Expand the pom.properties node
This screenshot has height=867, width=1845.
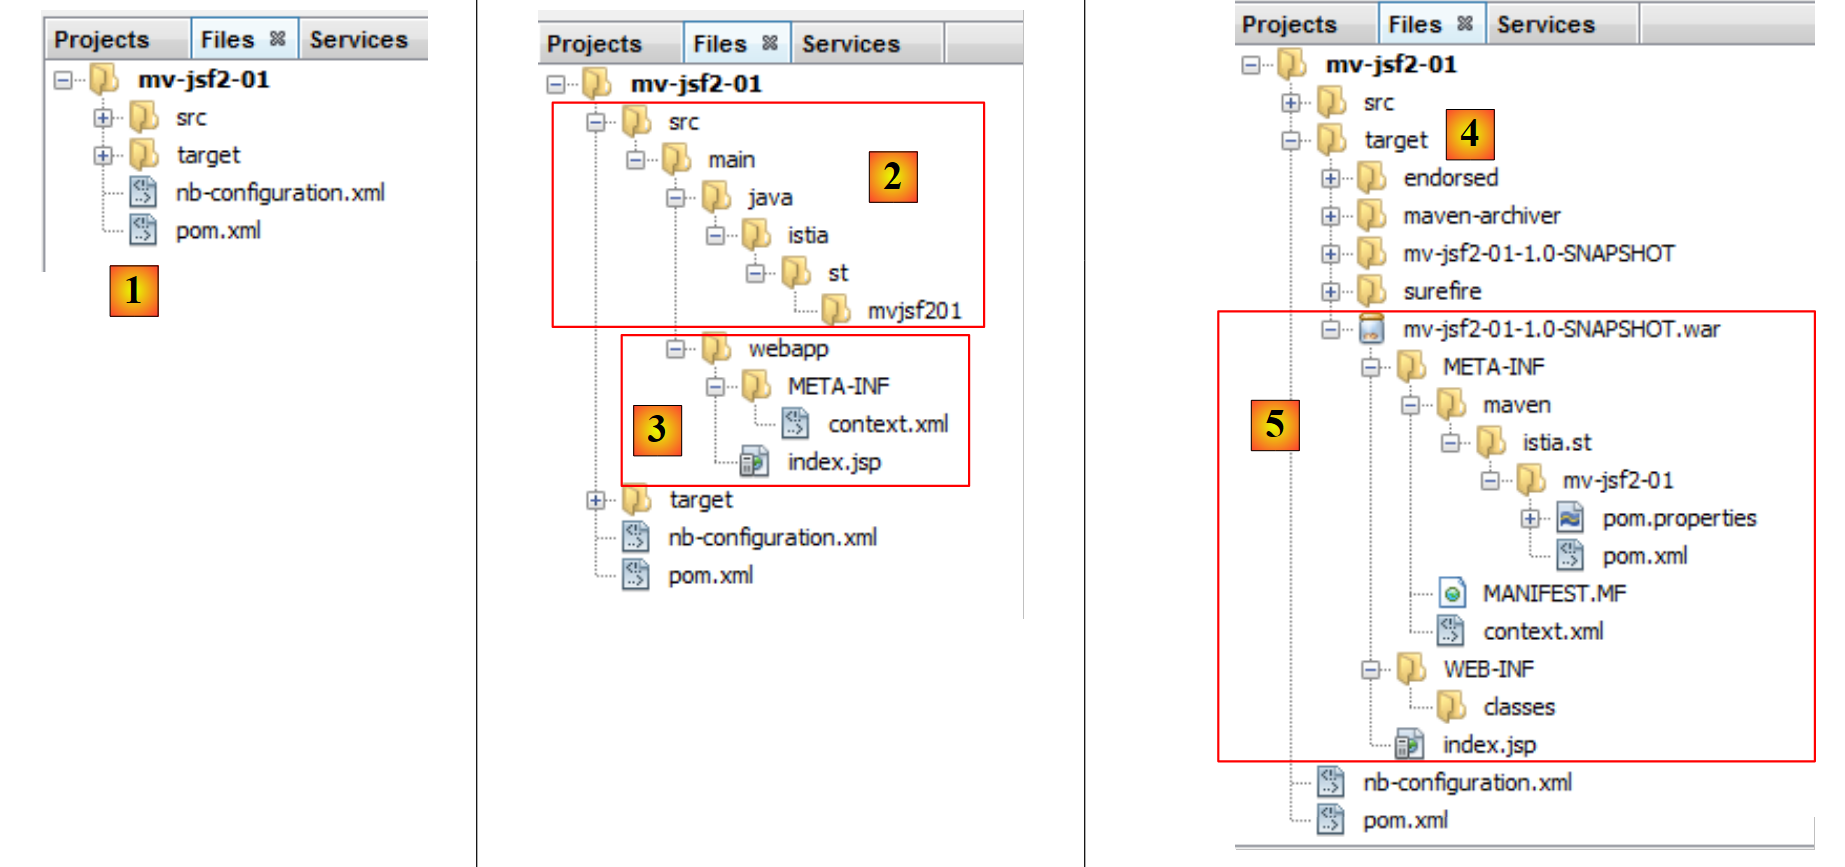[1530, 518]
